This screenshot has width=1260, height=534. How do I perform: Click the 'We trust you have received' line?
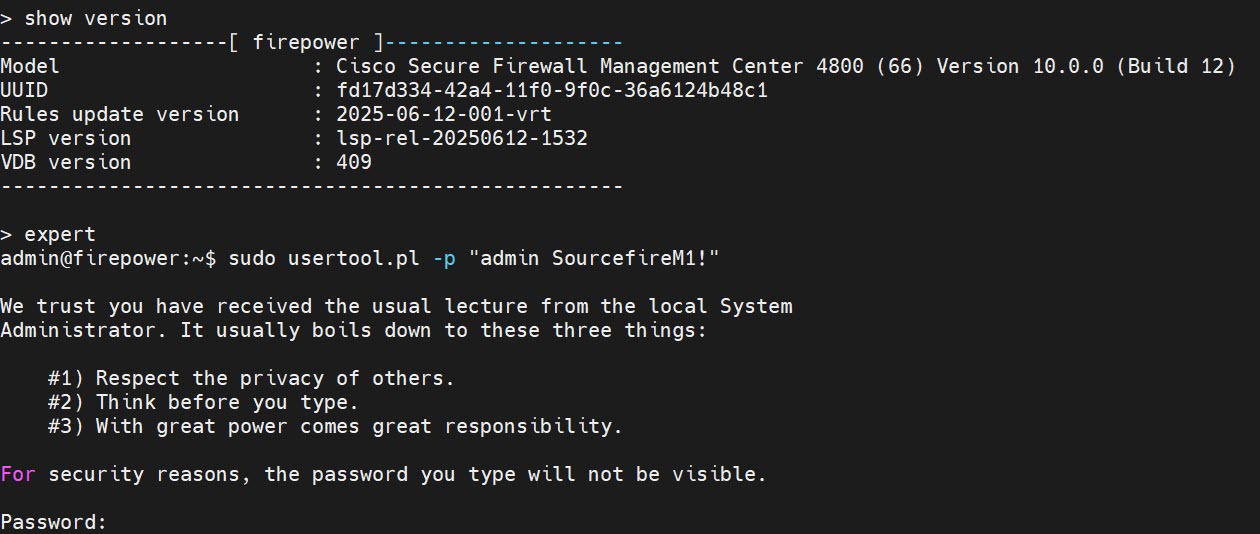[x=395, y=306]
